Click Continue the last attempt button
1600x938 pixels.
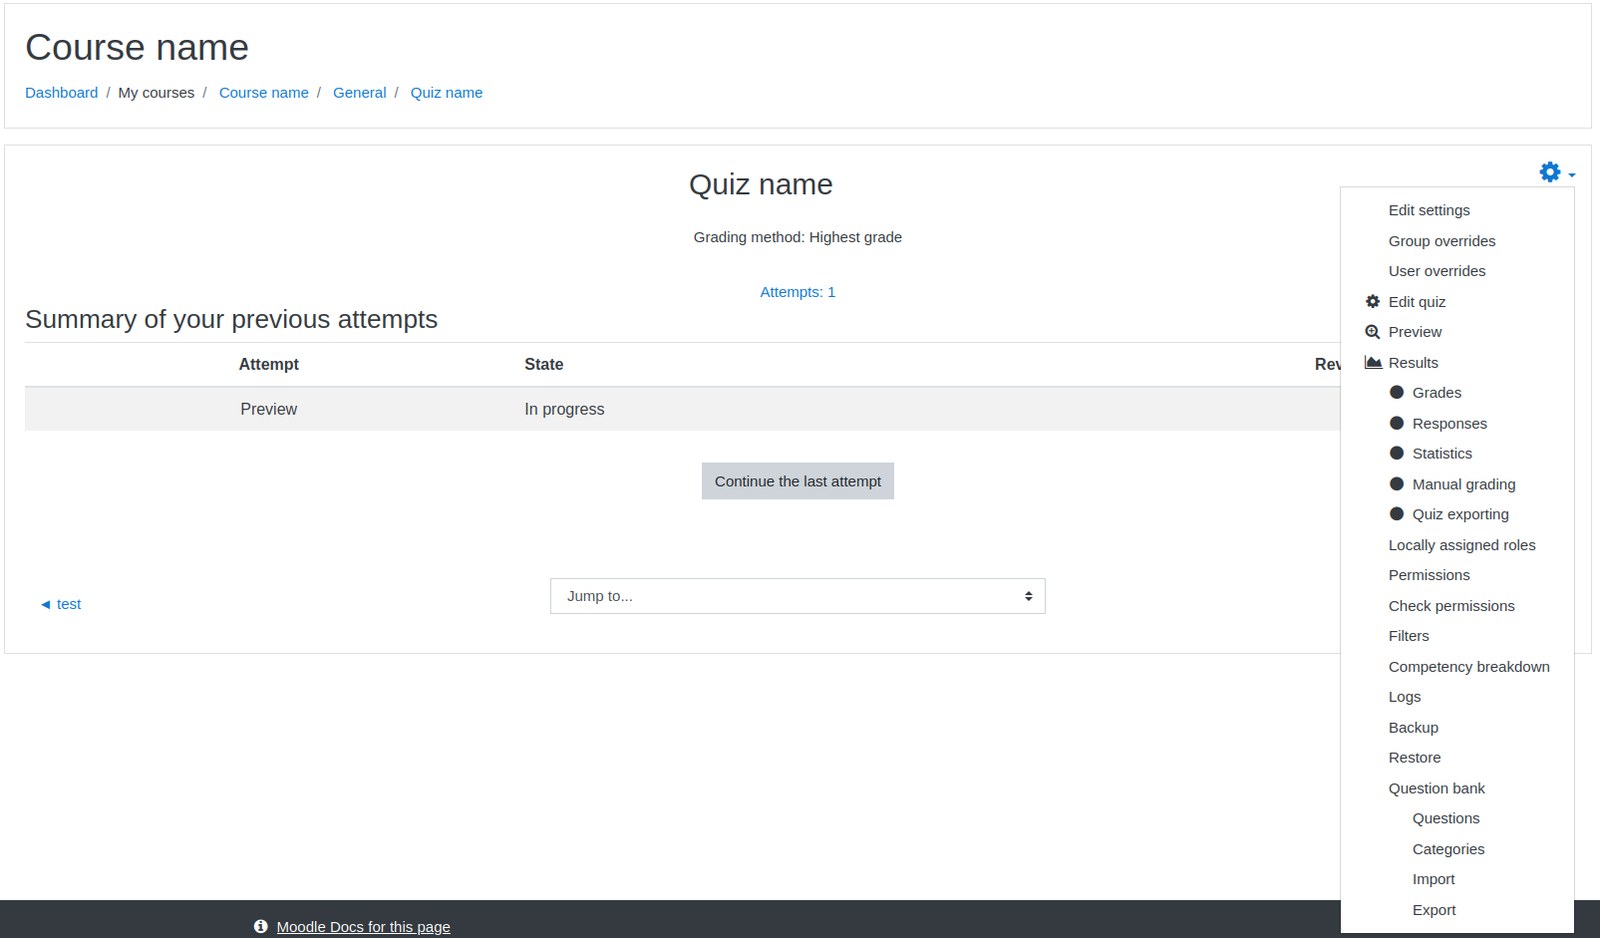[798, 481]
